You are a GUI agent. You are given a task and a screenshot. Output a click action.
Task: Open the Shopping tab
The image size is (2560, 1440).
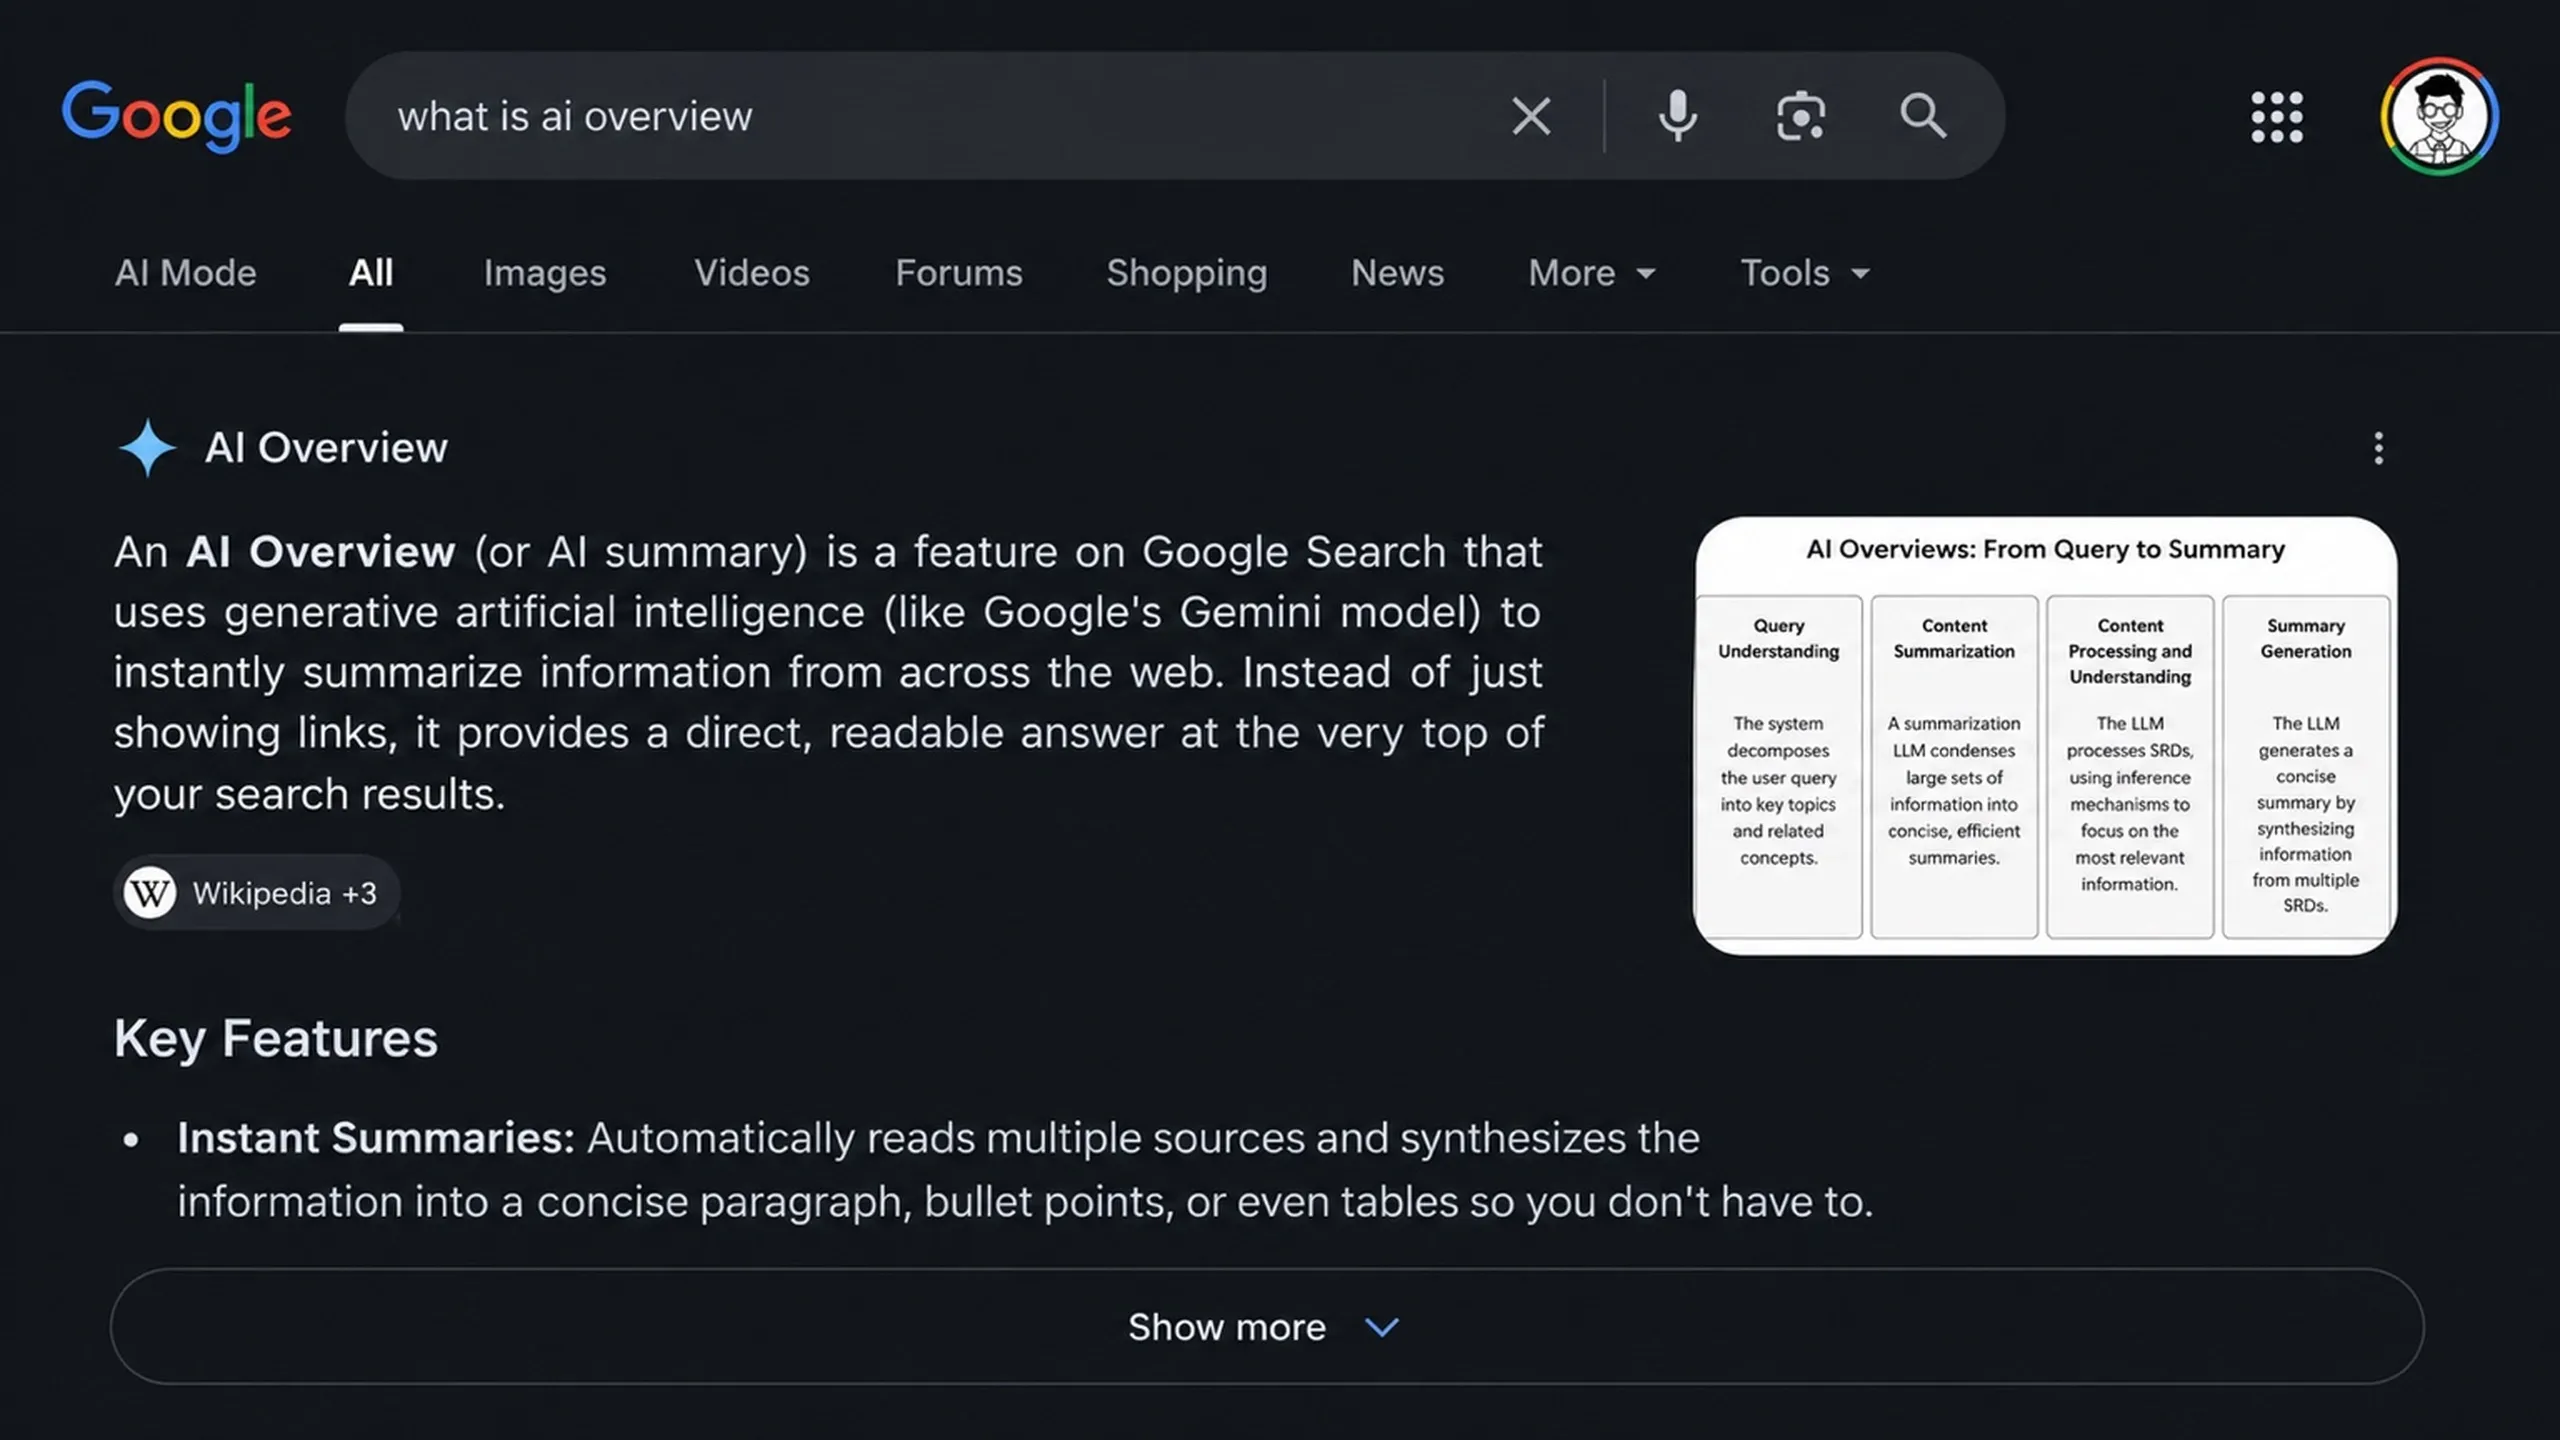[x=1186, y=273]
